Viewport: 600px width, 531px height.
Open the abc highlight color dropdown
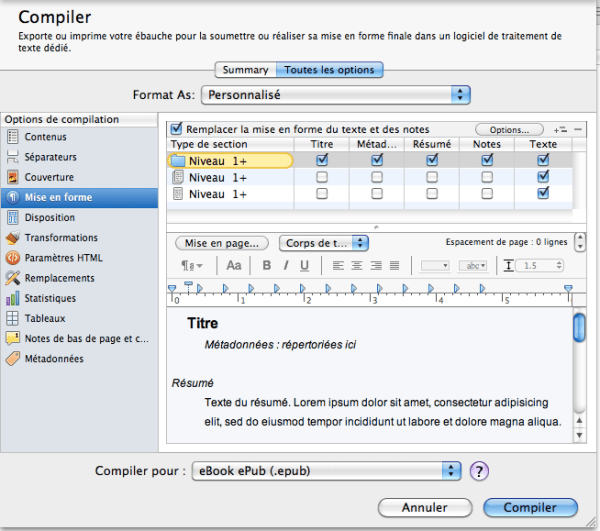(473, 266)
